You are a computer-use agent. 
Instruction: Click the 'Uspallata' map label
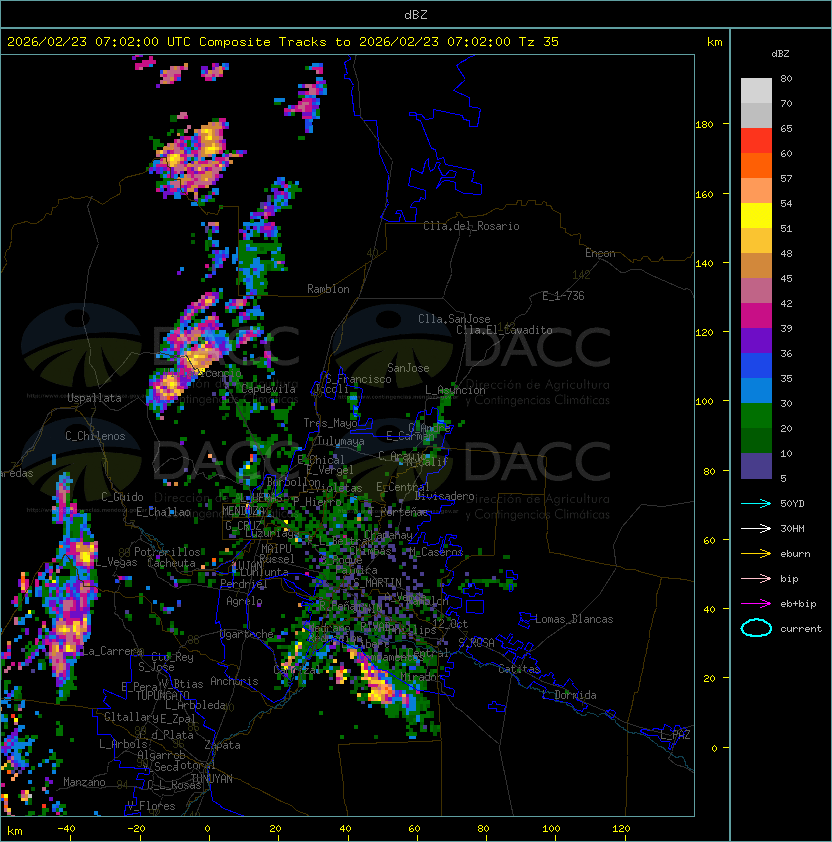pos(94,398)
